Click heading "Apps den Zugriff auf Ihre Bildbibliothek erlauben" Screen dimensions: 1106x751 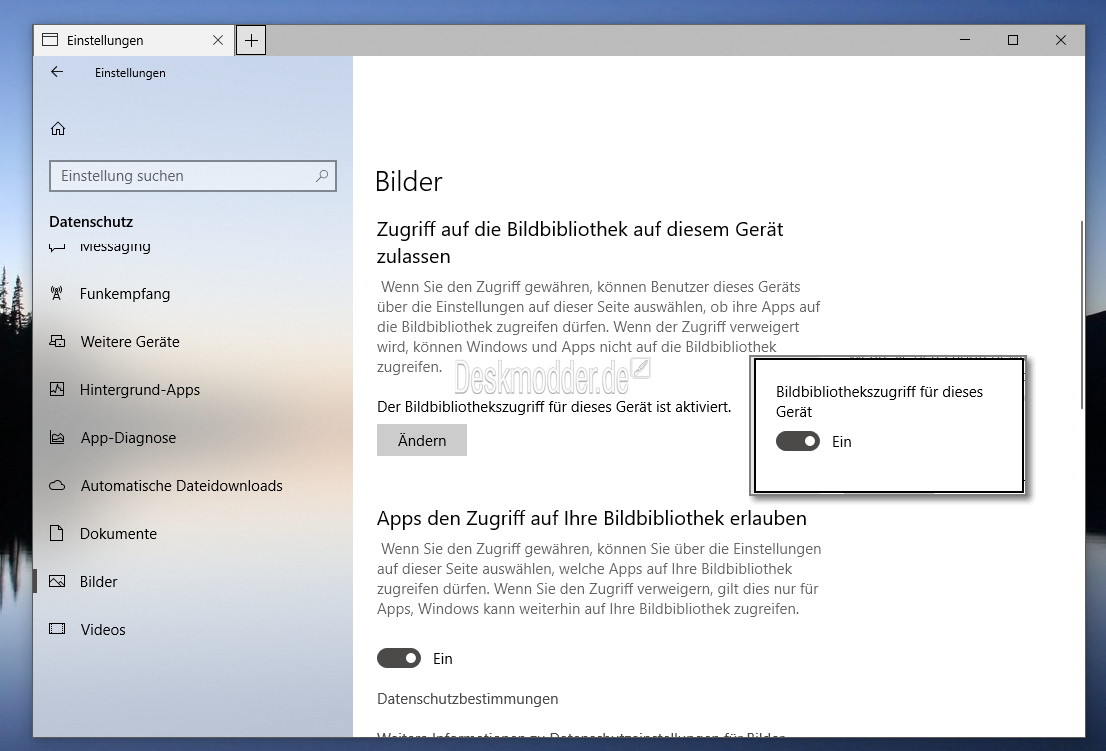[x=592, y=518]
